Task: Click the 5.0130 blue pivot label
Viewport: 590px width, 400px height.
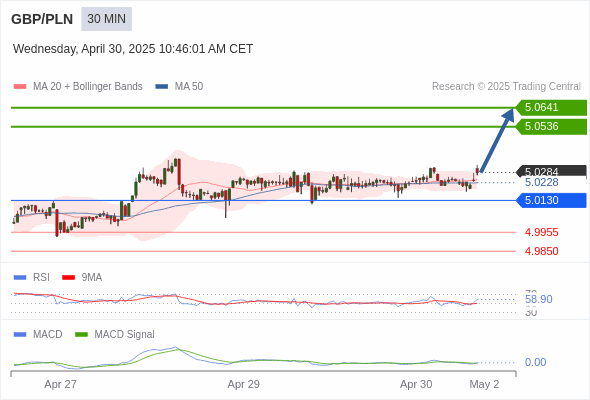Action: pyautogui.click(x=551, y=200)
